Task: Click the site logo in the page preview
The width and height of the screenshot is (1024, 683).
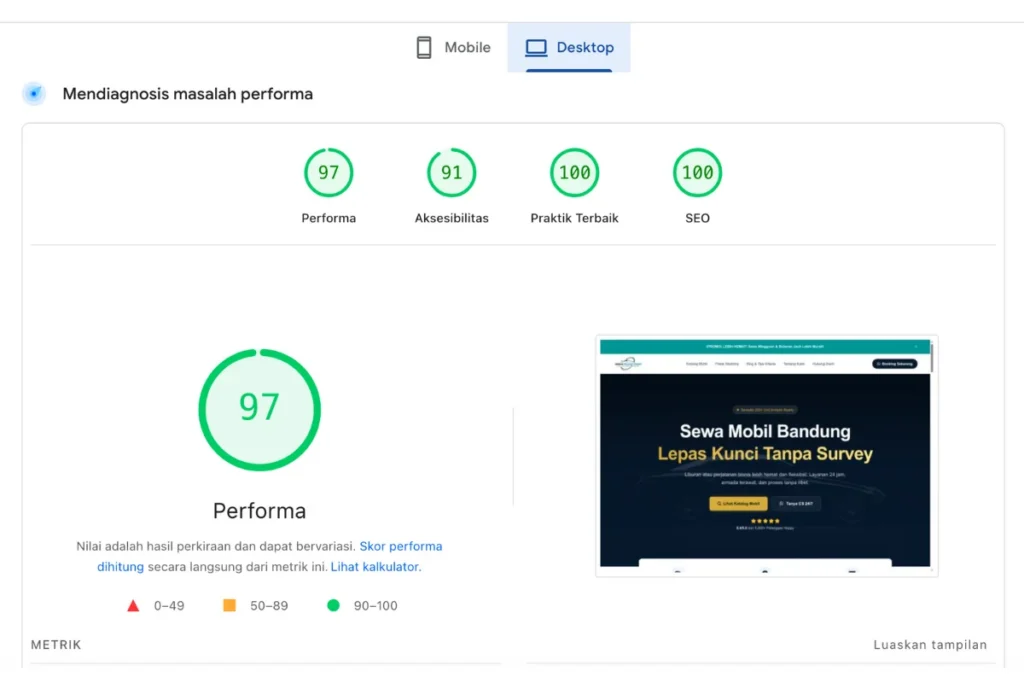Action: point(629,364)
